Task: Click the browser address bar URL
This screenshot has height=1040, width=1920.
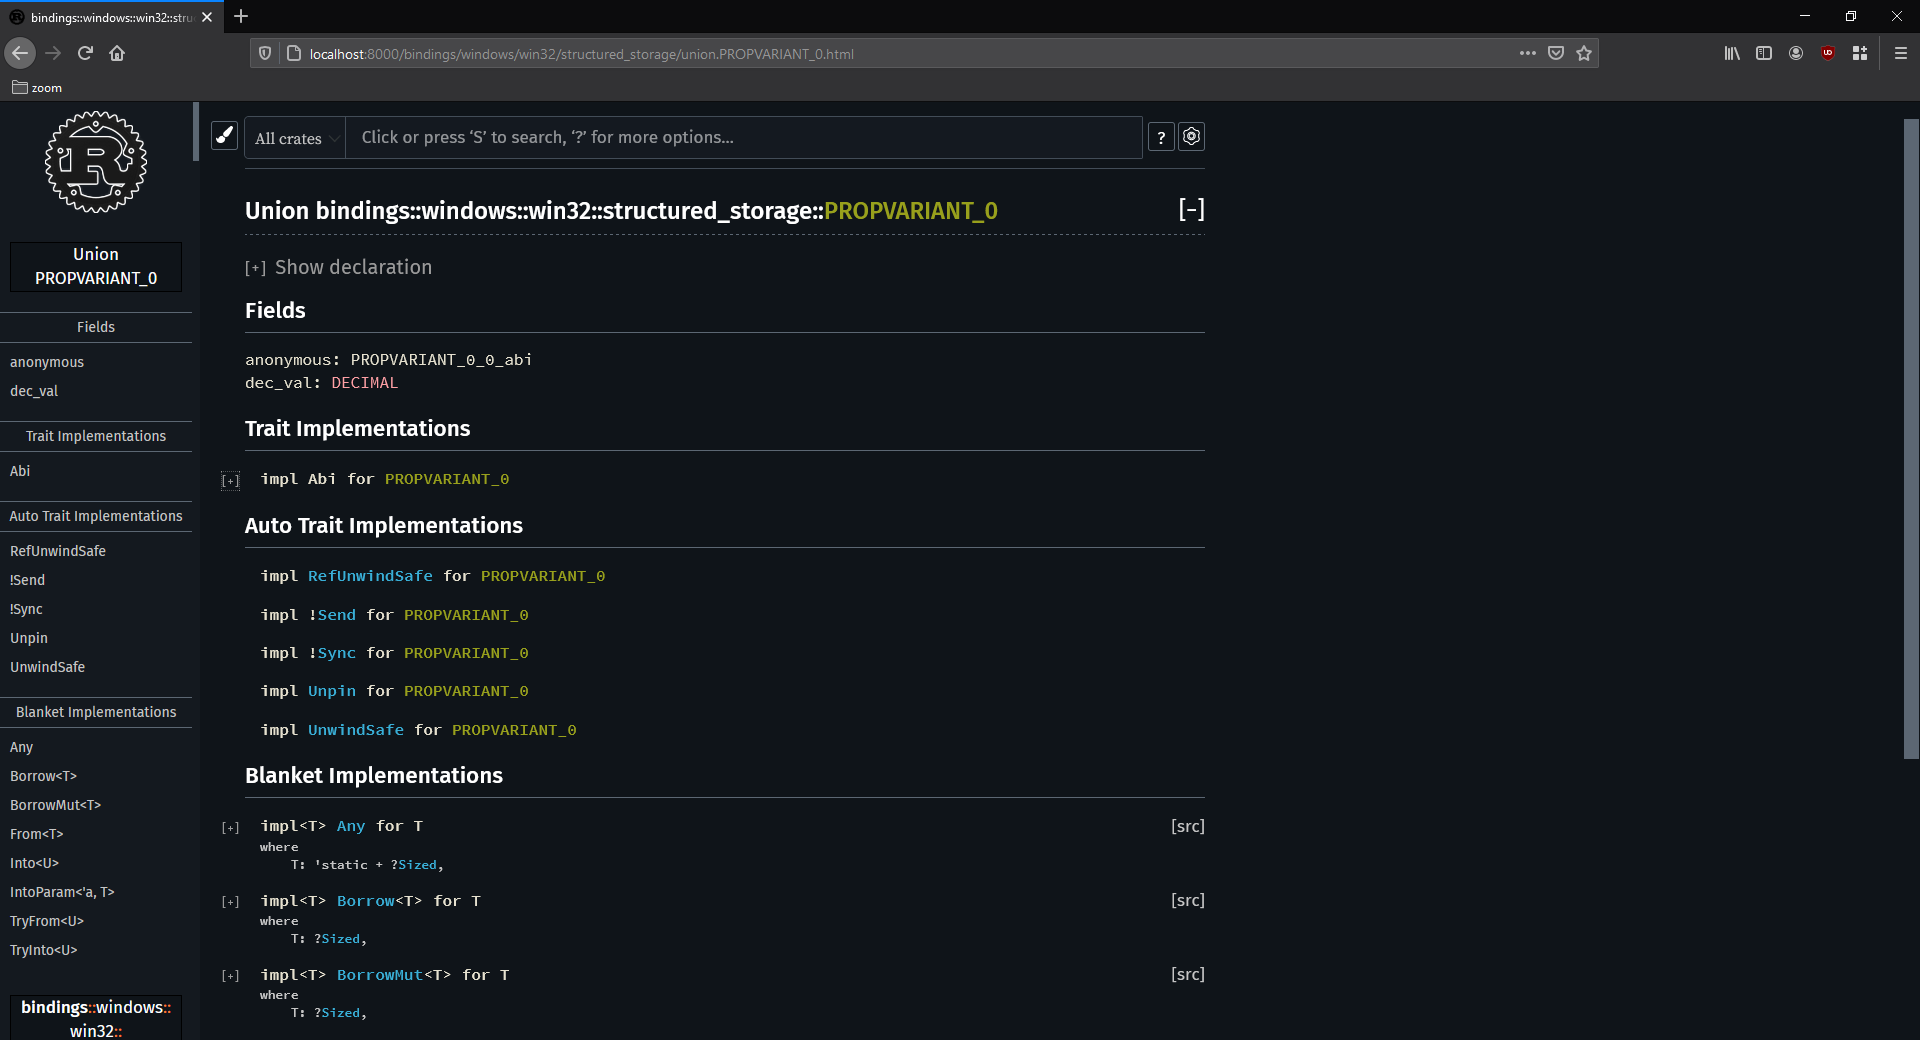Action: pos(581,54)
